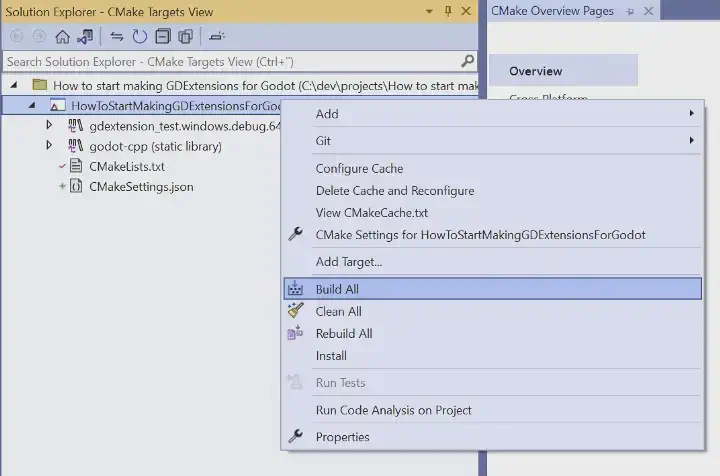Collapse the root folder node
Screen dimensions: 720x476
tap(14, 85)
